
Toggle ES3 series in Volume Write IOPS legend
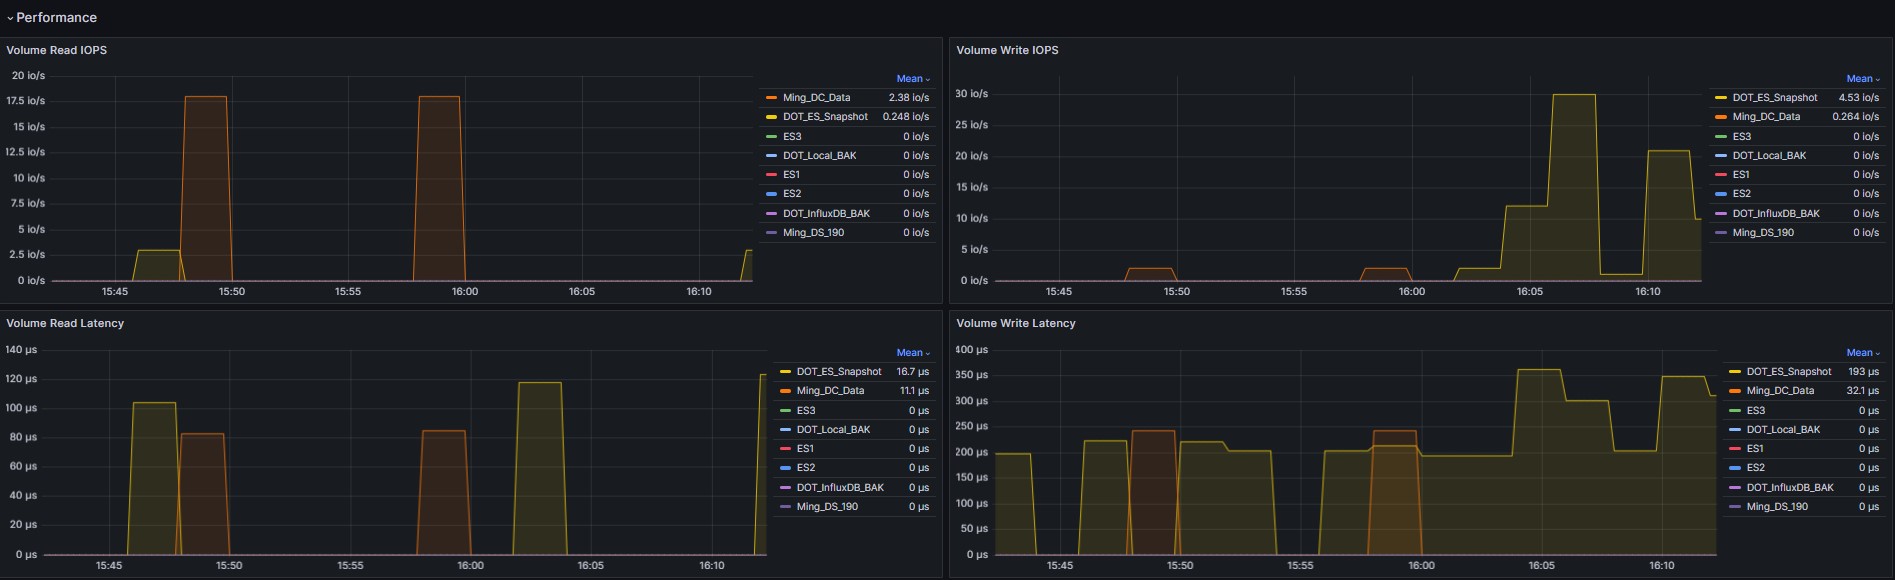(x=1742, y=137)
